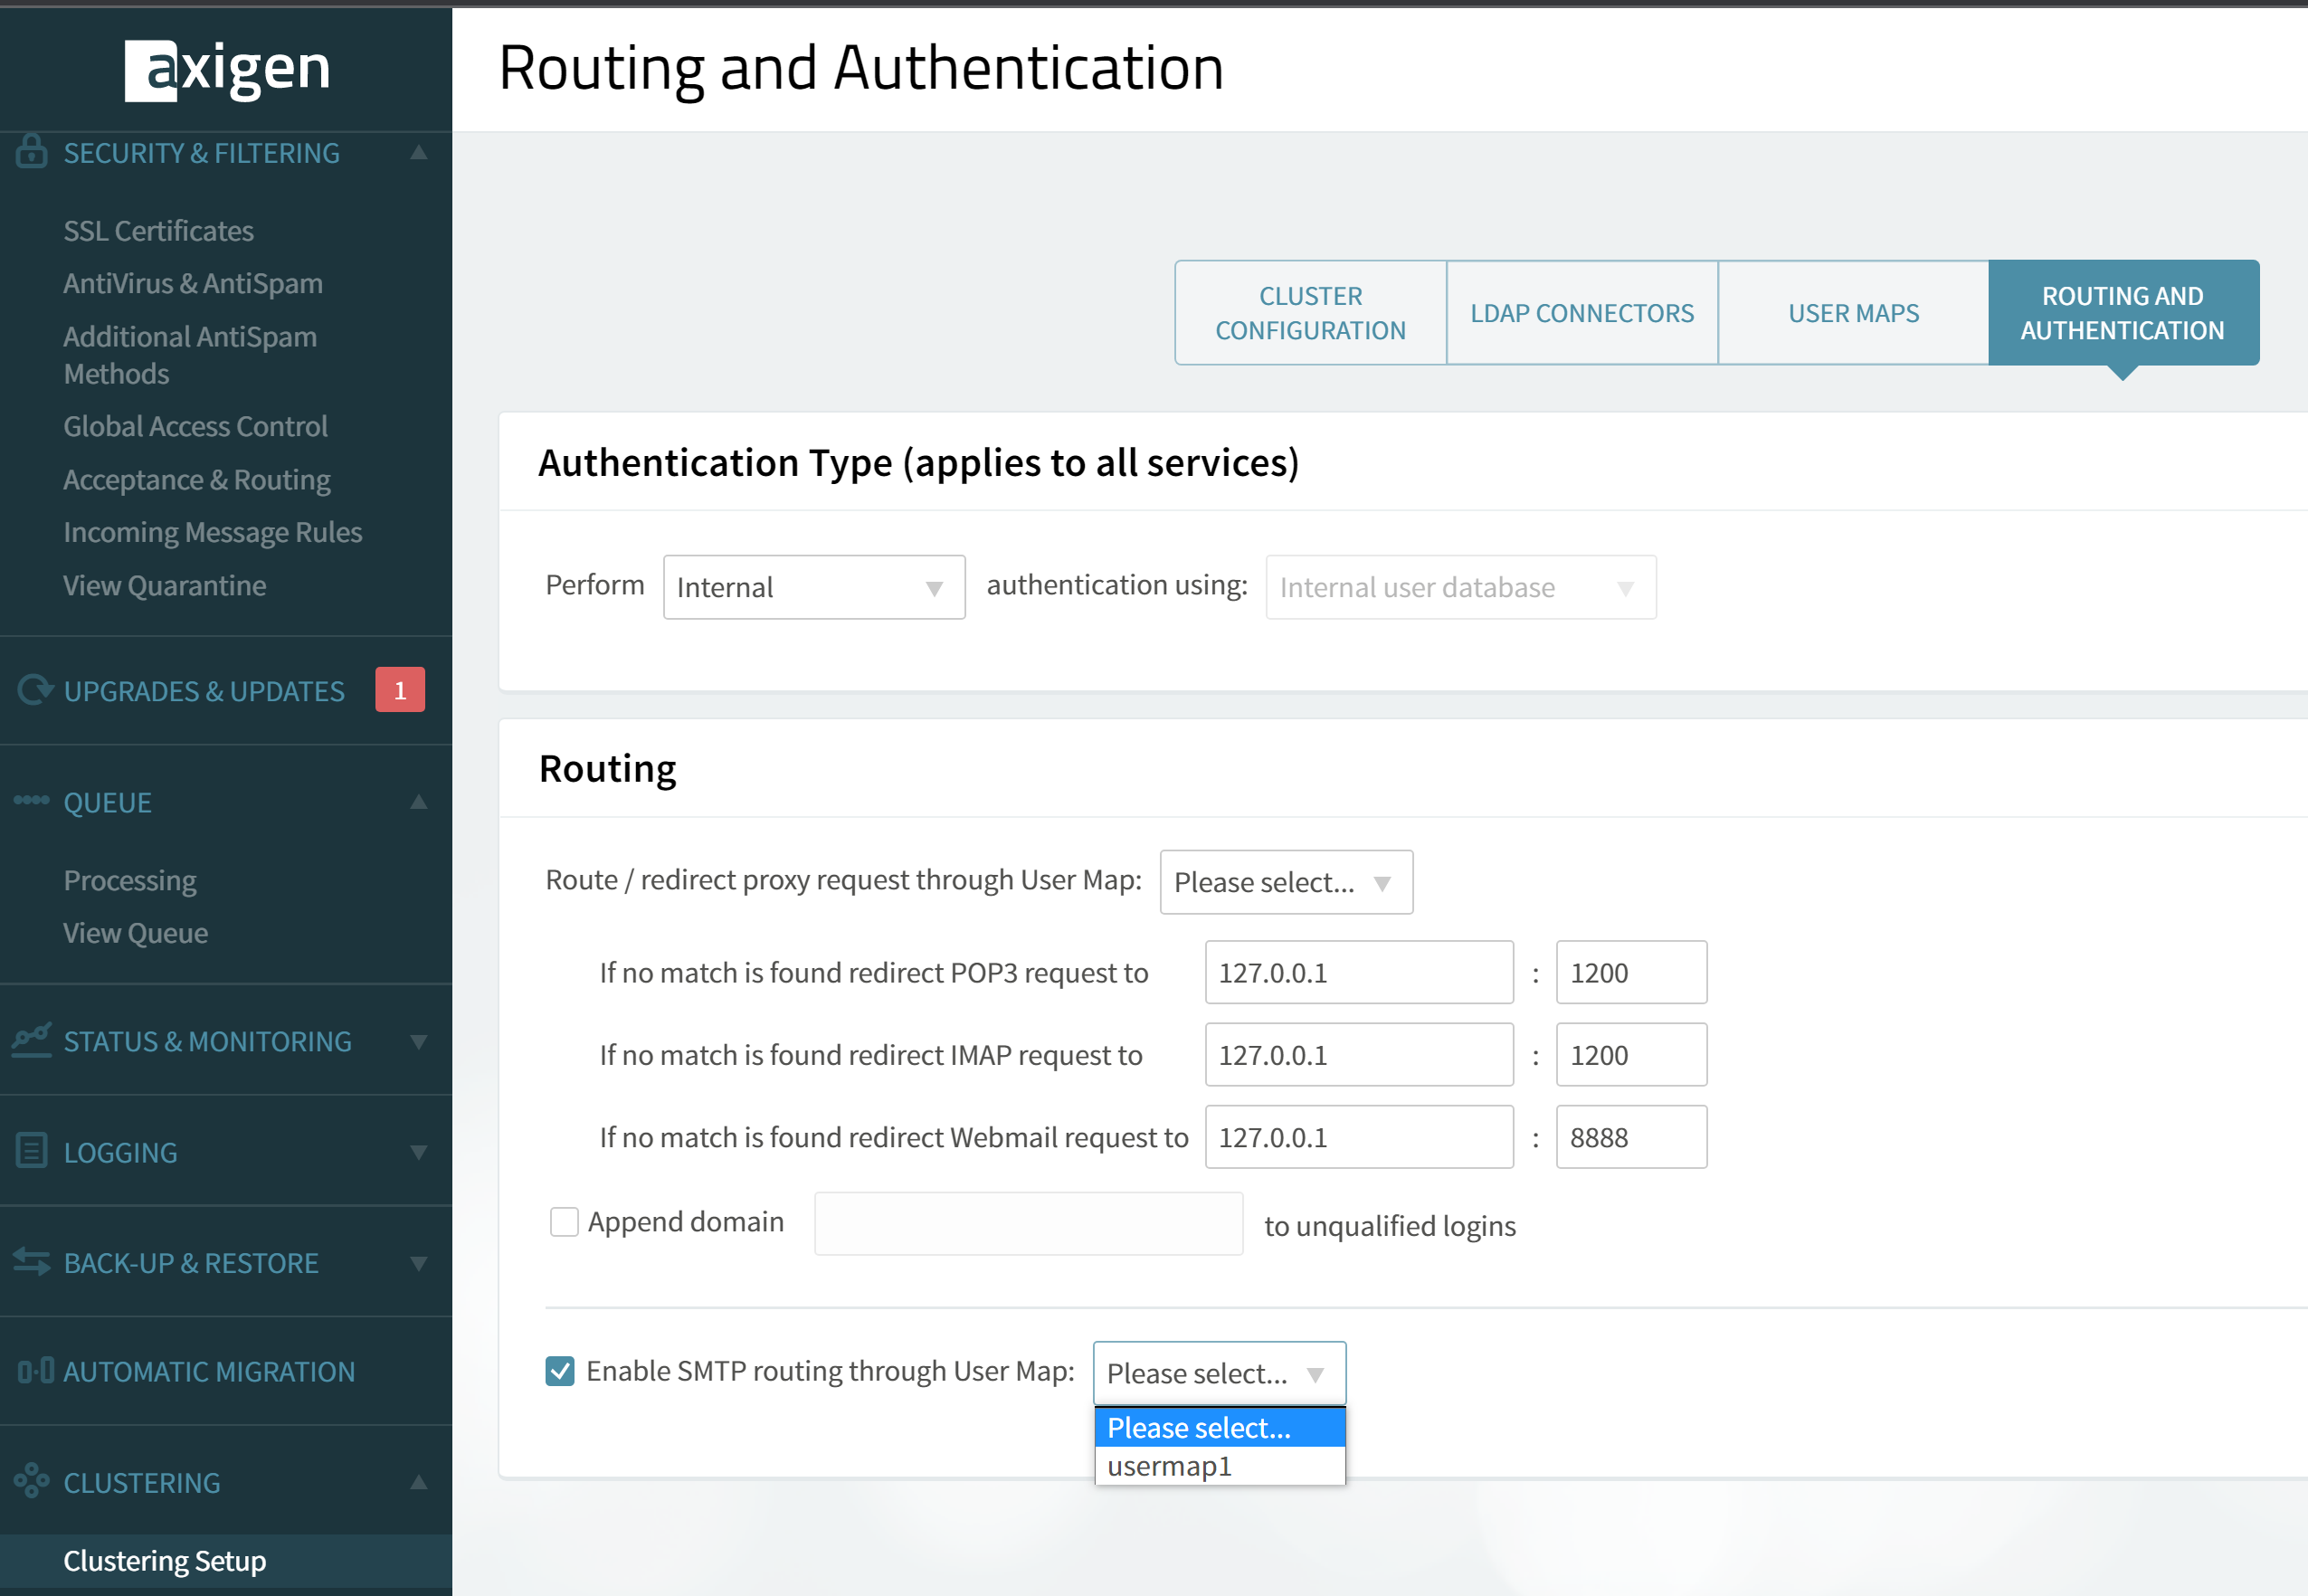Open the View Quarantine page

(164, 585)
